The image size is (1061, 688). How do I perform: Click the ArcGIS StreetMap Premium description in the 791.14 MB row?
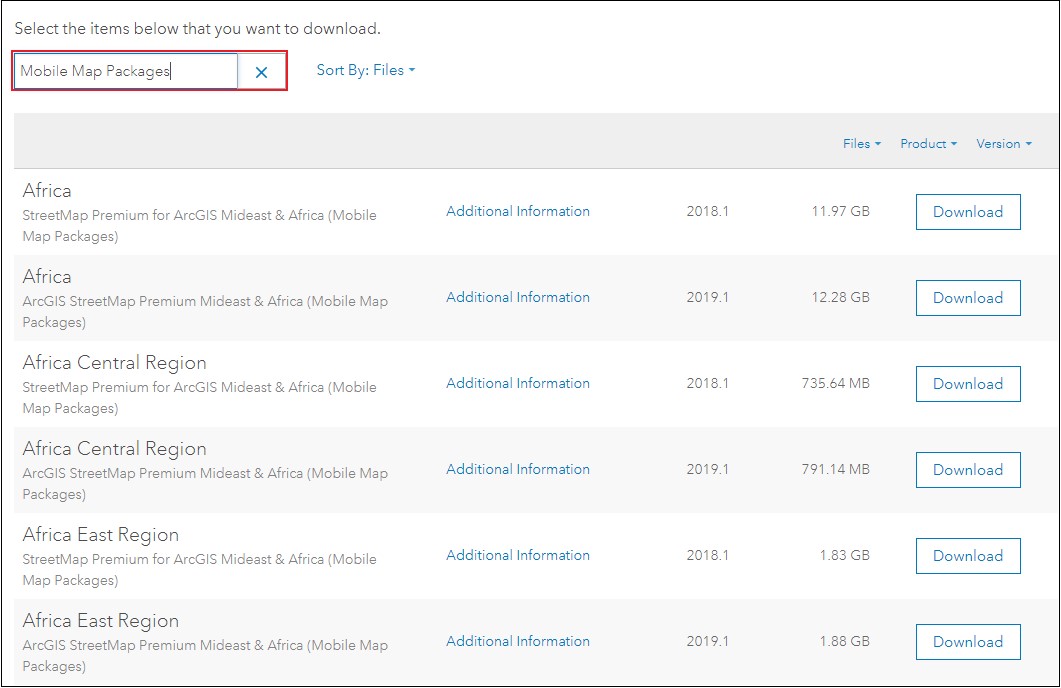205,483
